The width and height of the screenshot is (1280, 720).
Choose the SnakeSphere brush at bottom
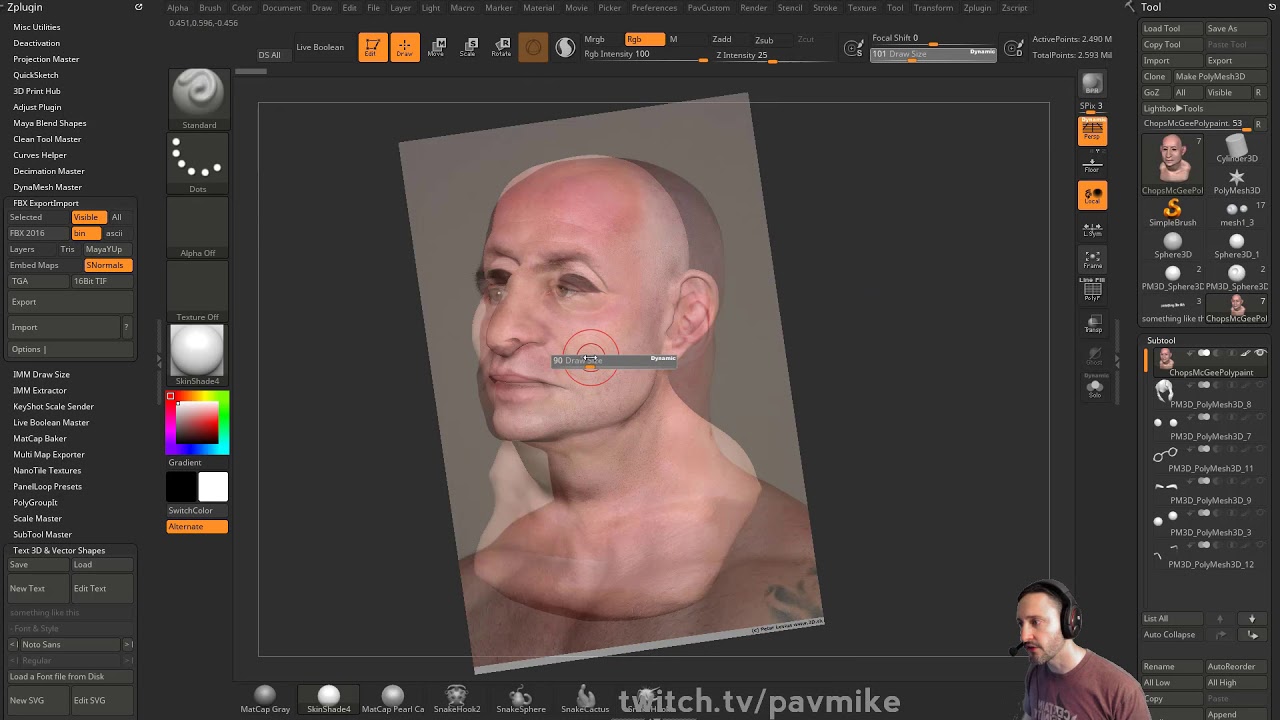tap(521, 699)
